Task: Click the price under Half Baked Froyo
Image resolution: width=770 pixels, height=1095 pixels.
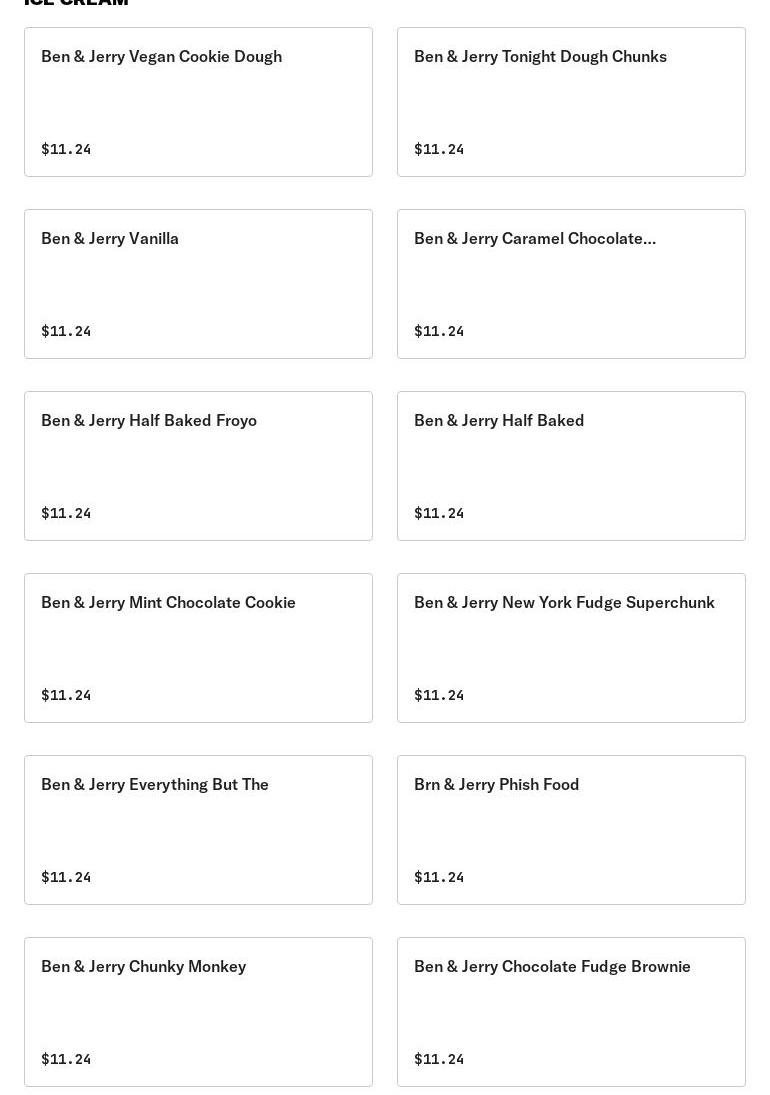Action: pos(66,513)
